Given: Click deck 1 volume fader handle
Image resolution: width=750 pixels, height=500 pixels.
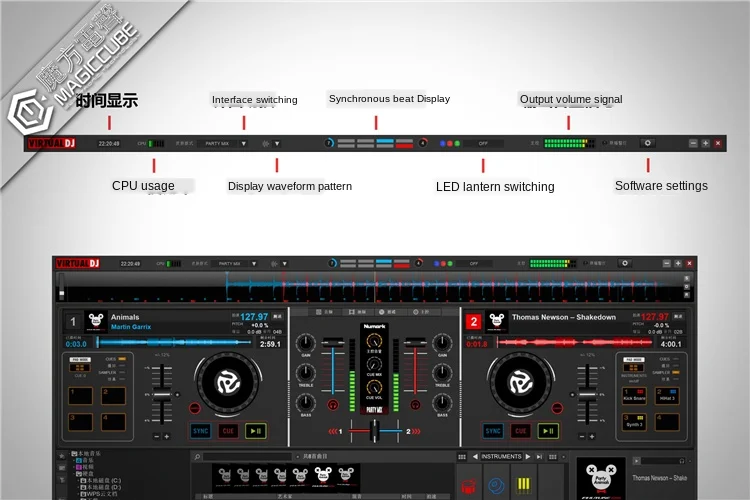Looking at the screenshot, I should click(333, 343).
